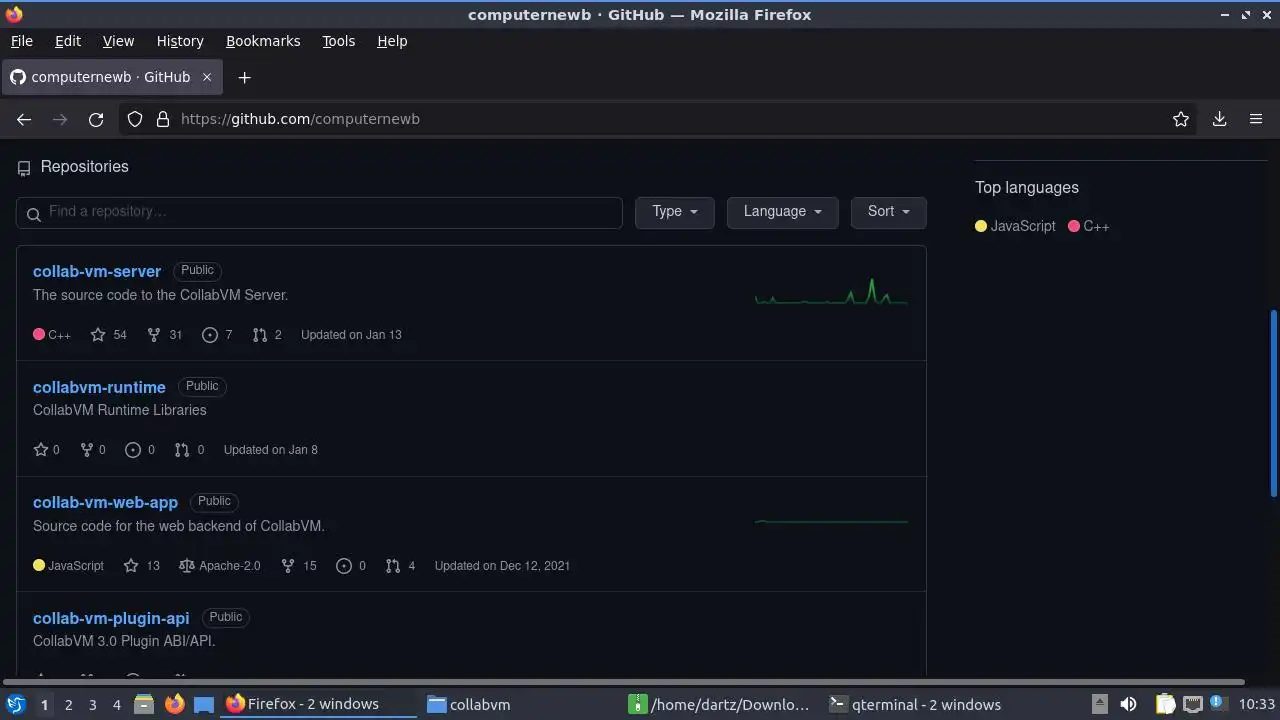The height and width of the screenshot is (720, 1280).
Task: Open the File menu
Action: point(21,41)
